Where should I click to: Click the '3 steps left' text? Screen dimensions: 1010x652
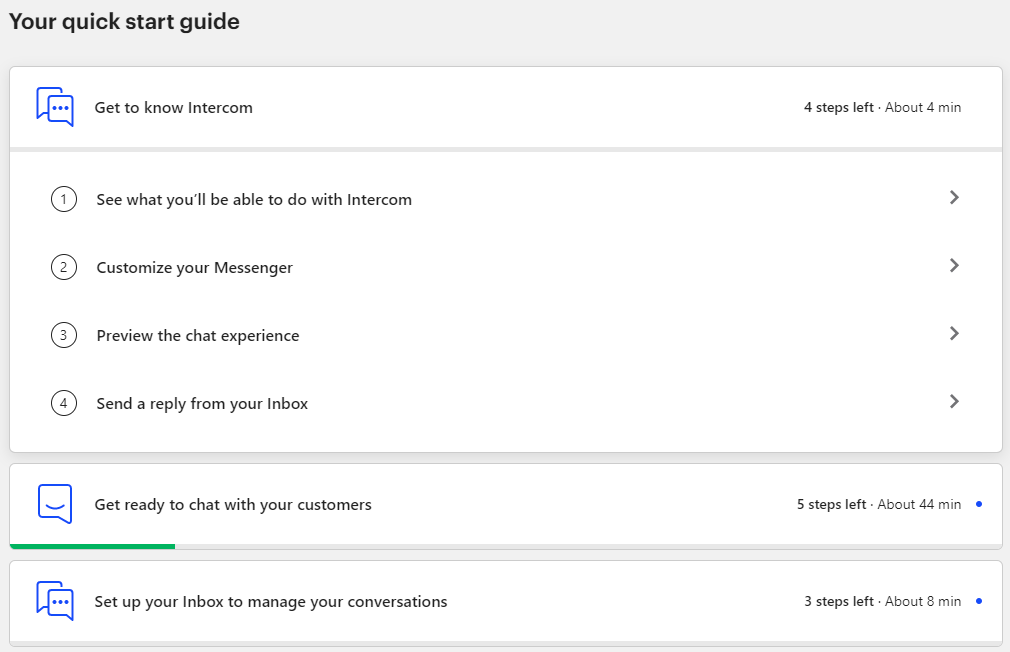coord(839,602)
